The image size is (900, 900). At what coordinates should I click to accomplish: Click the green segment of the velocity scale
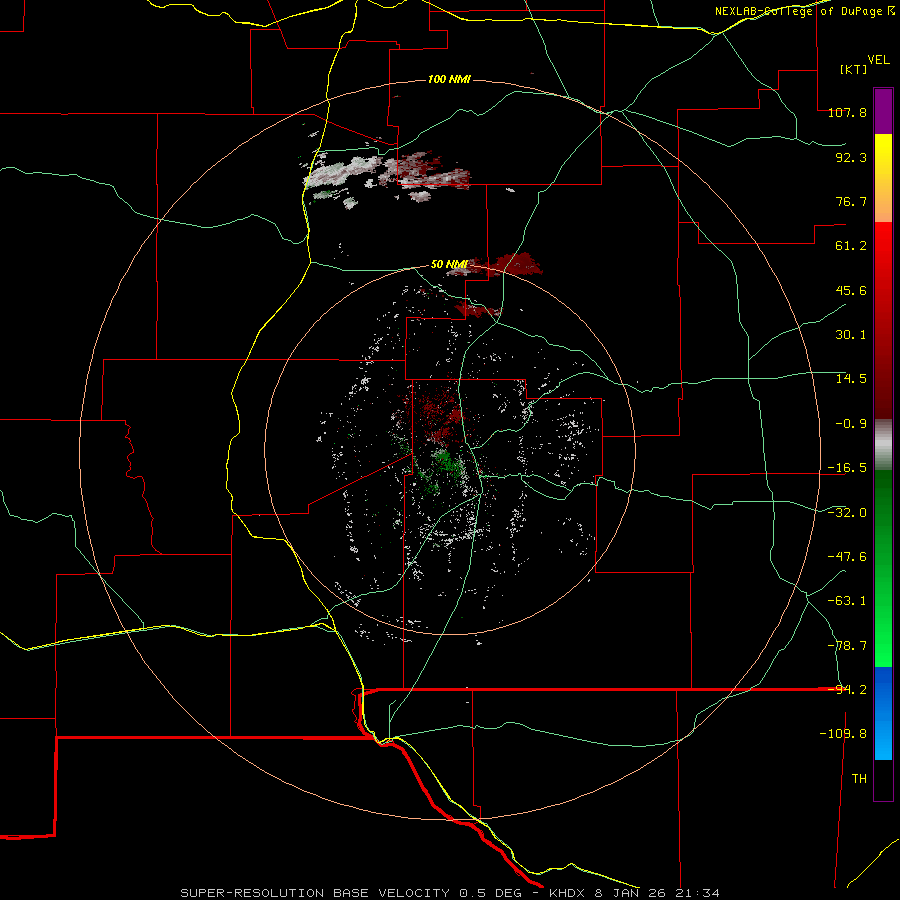click(x=883, y=568)
